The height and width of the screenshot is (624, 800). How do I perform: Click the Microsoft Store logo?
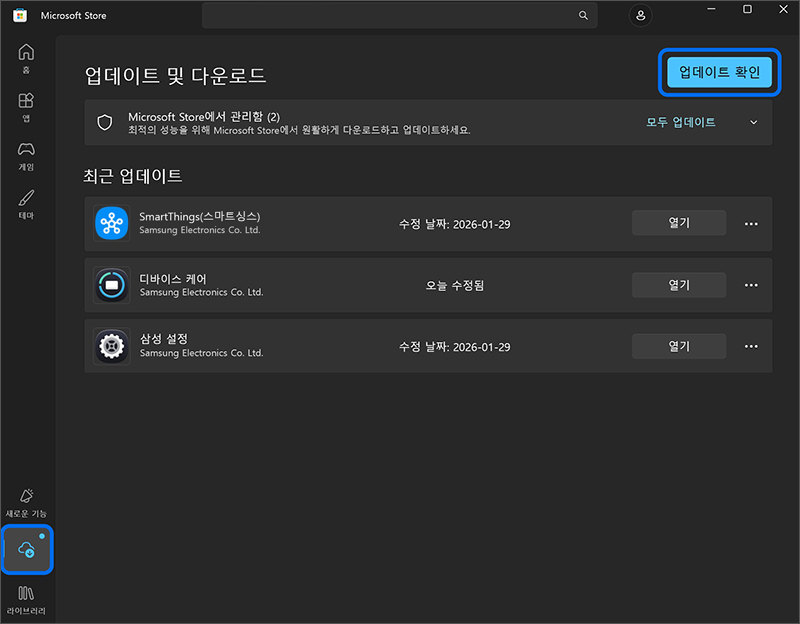19,15
